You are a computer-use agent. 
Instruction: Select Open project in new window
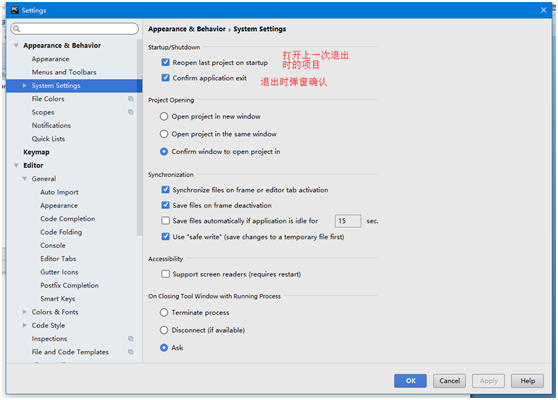[x=164, y=116]
